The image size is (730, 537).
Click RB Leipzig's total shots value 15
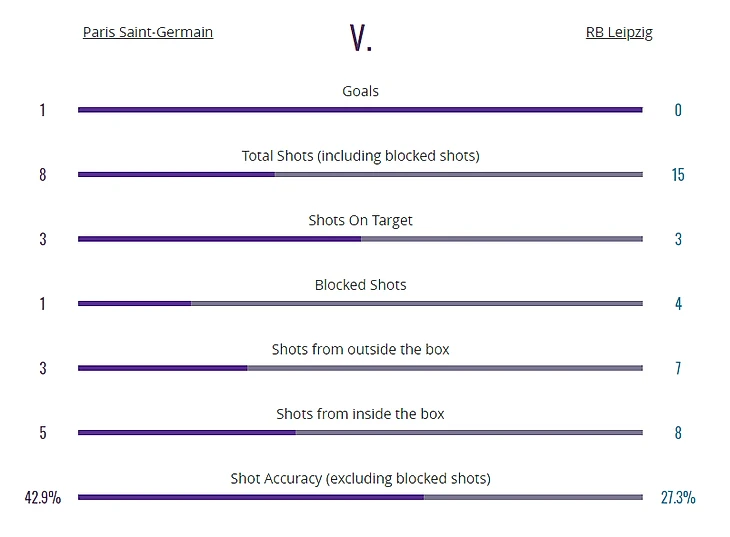pyautogui.click(x=678, y=175)
